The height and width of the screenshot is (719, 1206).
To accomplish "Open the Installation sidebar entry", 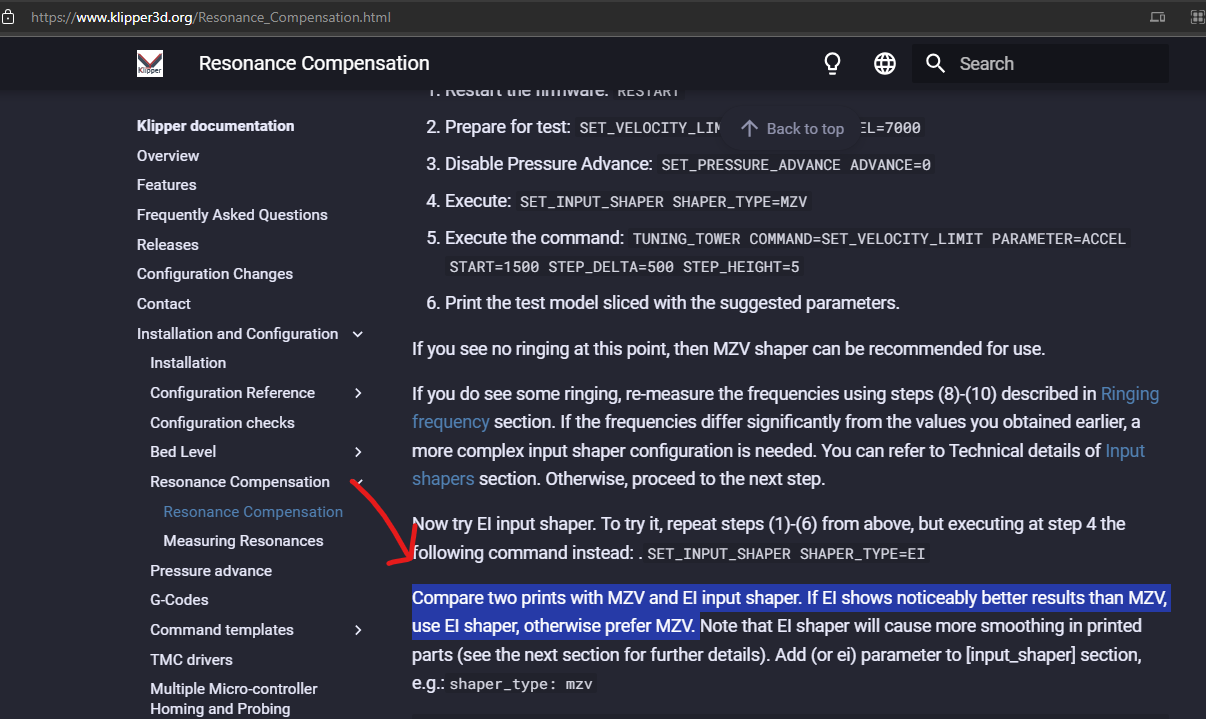I will click(188, 363).
